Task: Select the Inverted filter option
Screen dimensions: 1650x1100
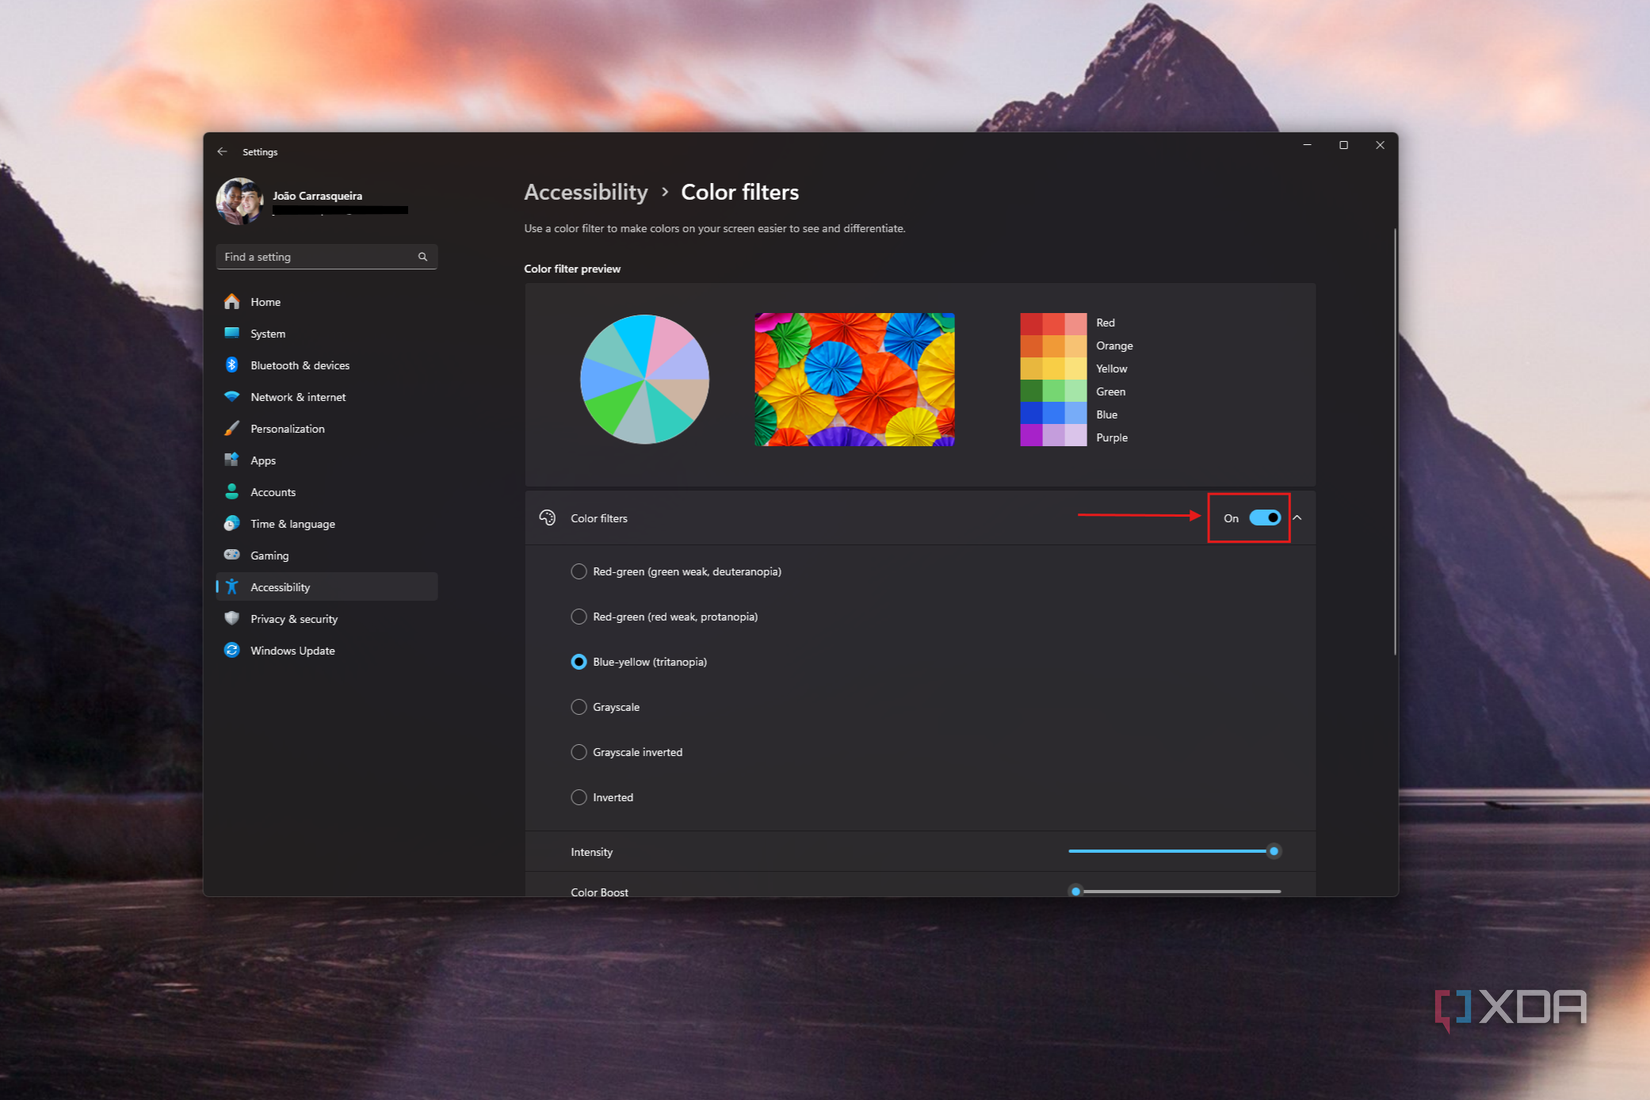Action: point(579,797)
